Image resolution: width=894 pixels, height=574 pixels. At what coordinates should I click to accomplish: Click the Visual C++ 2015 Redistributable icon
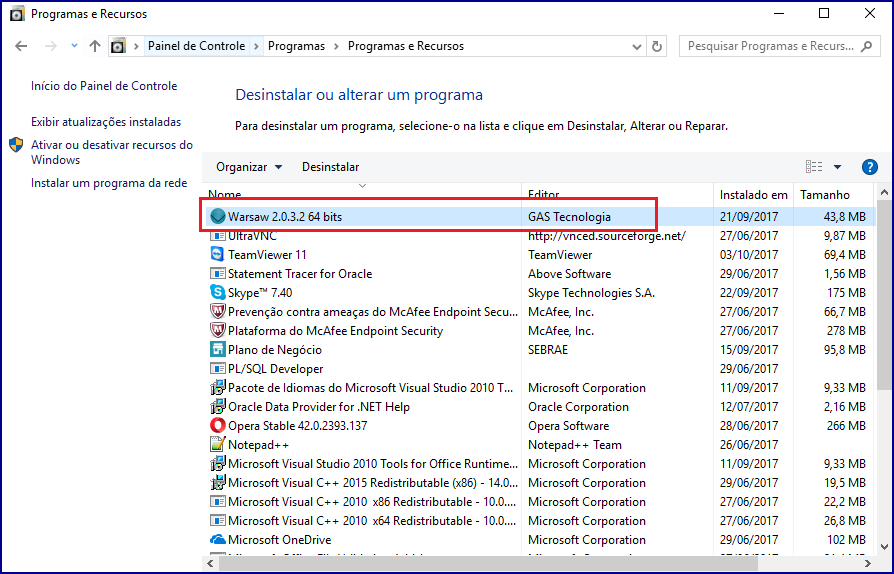218,483
